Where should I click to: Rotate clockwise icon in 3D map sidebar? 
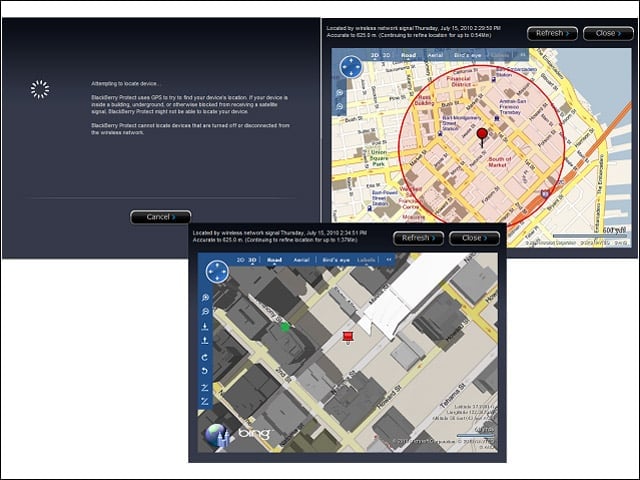click(x=205, y=357)
